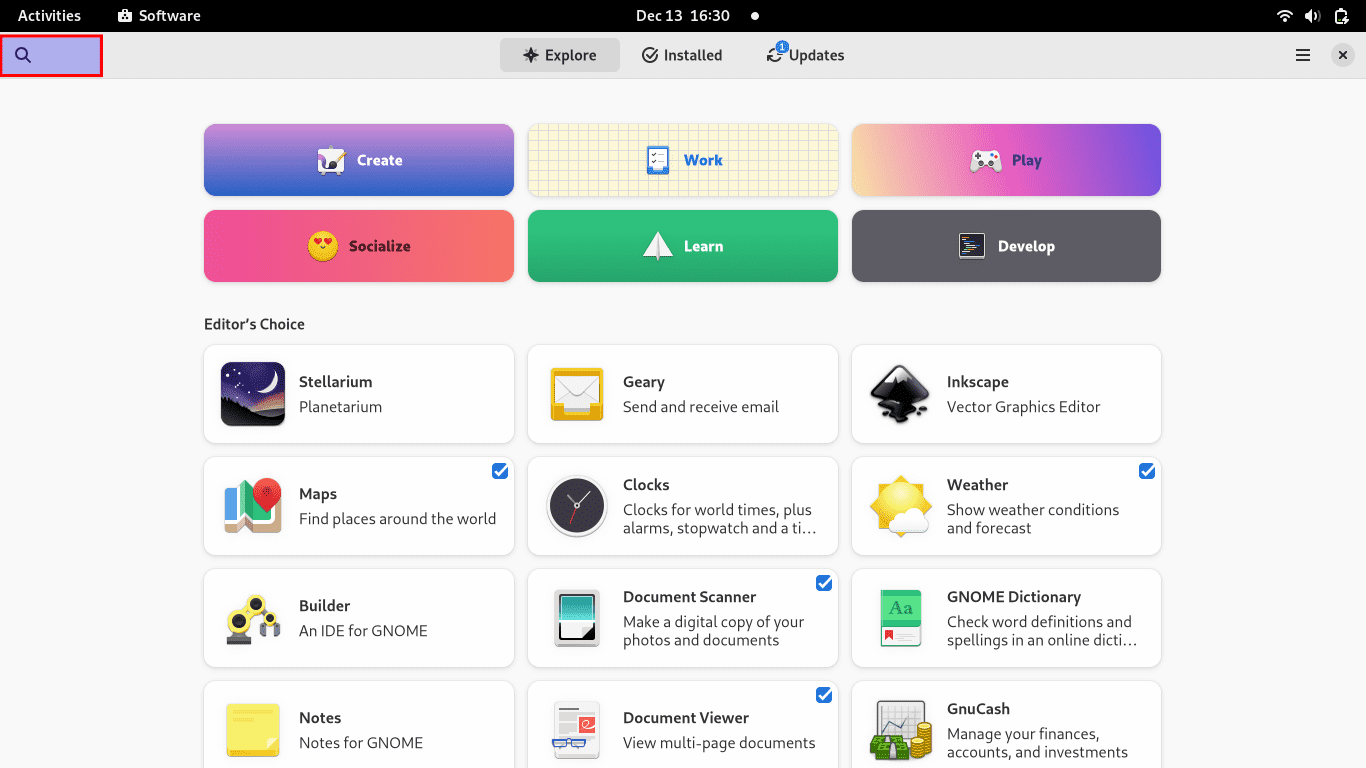Viewport: 1366px width, 768px height.
Task: Click the GNOME Dictionary title
Action: 1014,597
